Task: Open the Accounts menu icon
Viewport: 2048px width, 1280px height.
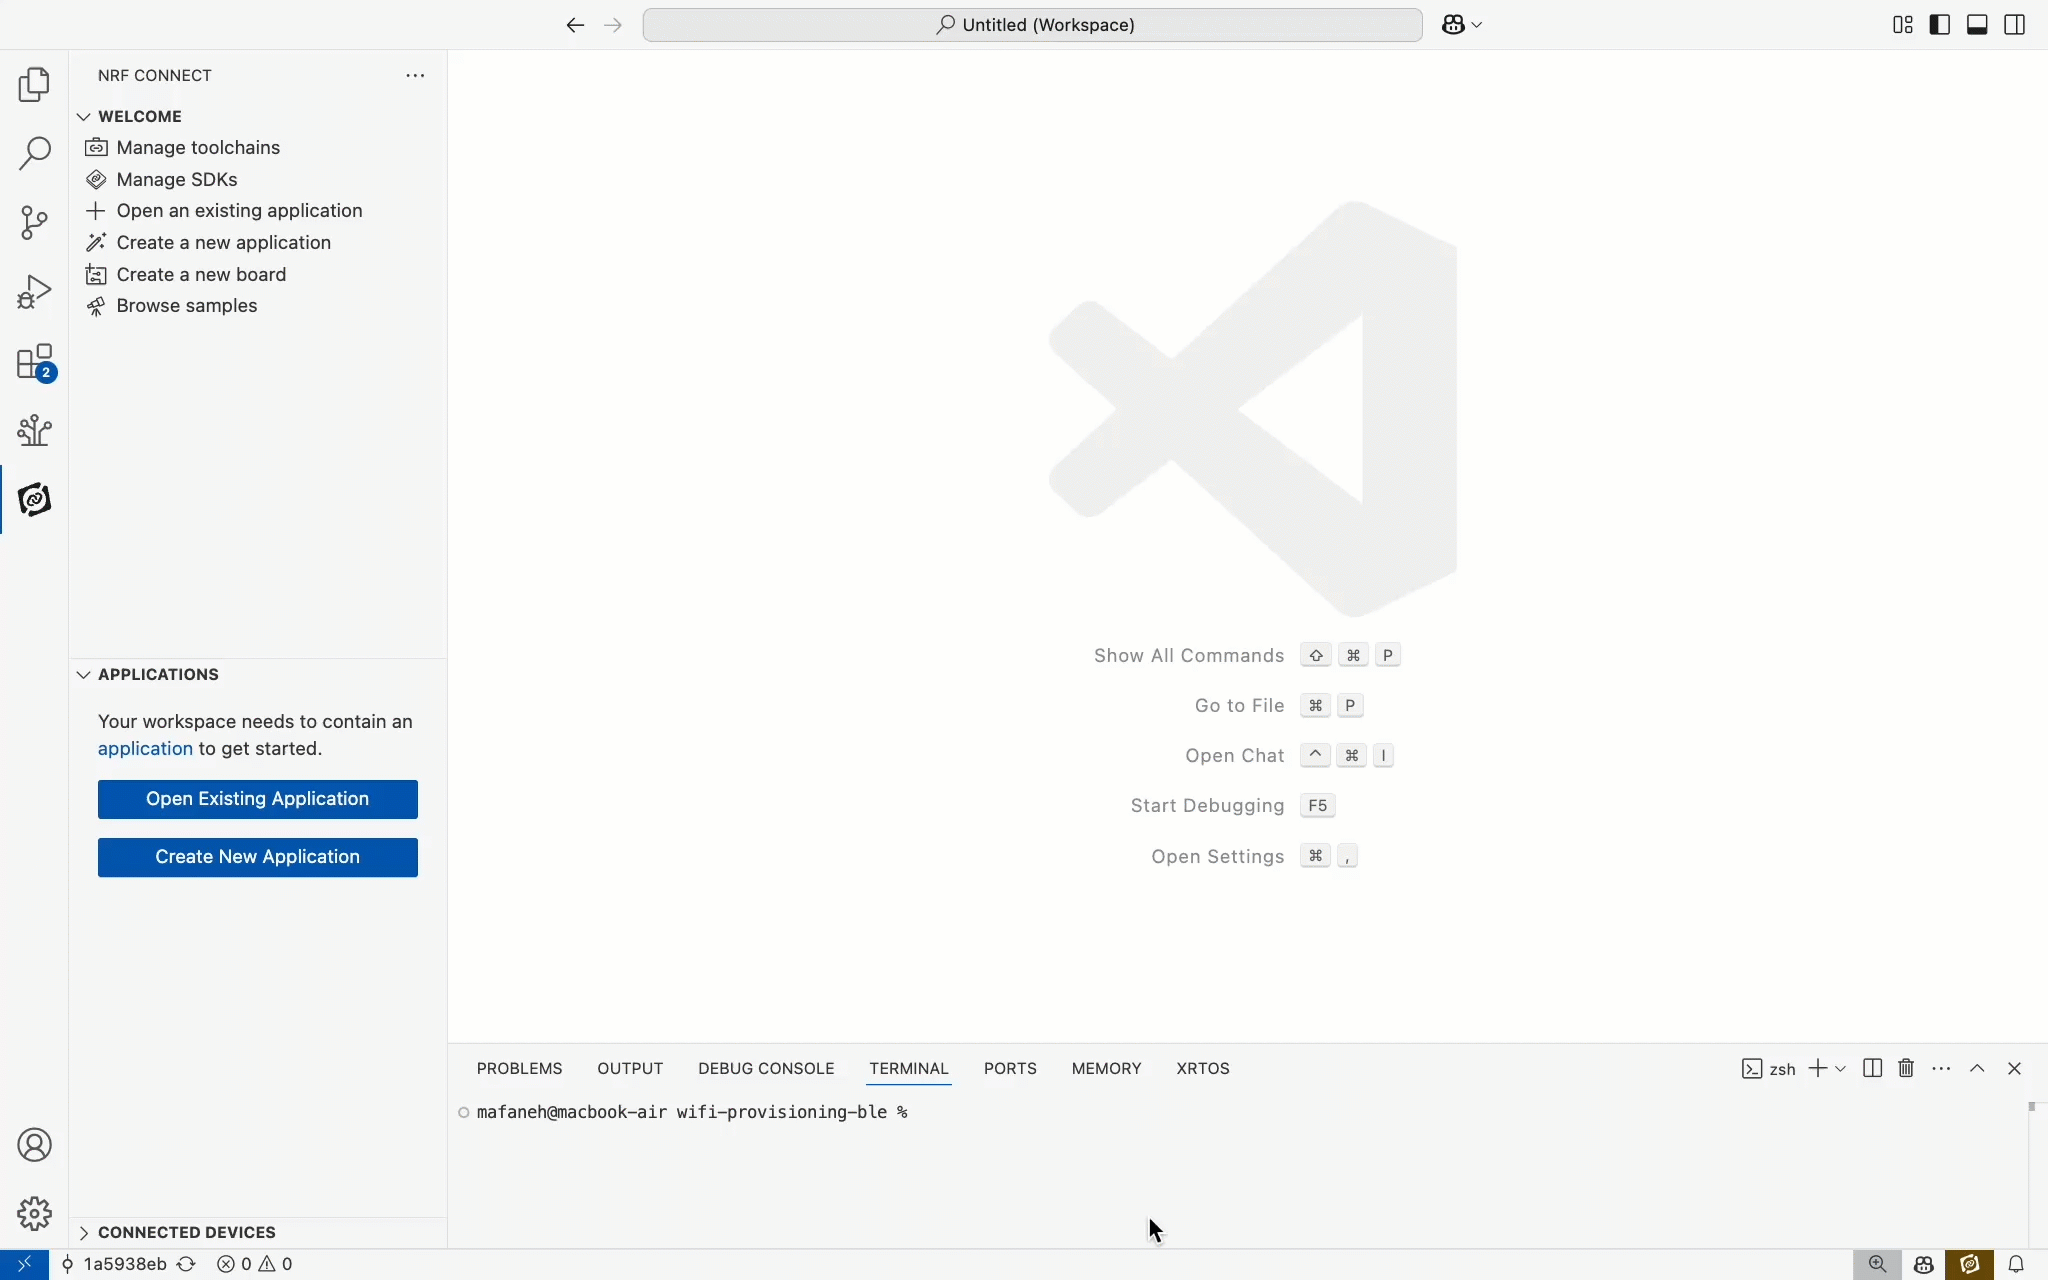Action: click(34, 1145)
